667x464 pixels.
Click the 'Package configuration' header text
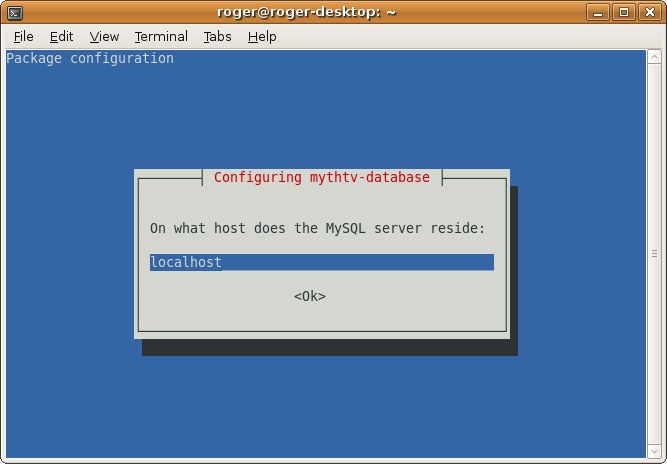coord(90,58)
